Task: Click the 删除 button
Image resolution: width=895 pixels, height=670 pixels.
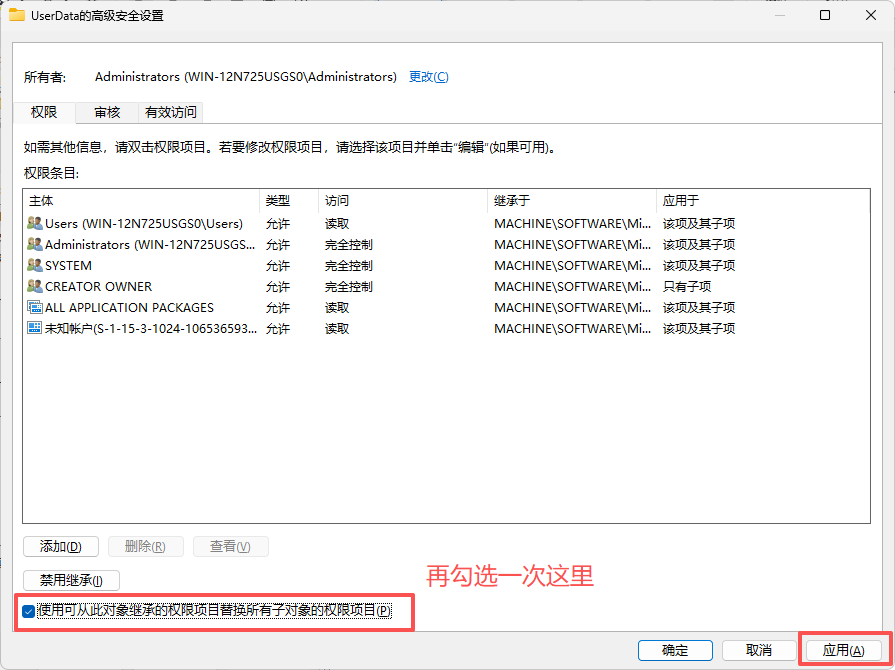Action: pyautogui.click(x=147, y=546)
